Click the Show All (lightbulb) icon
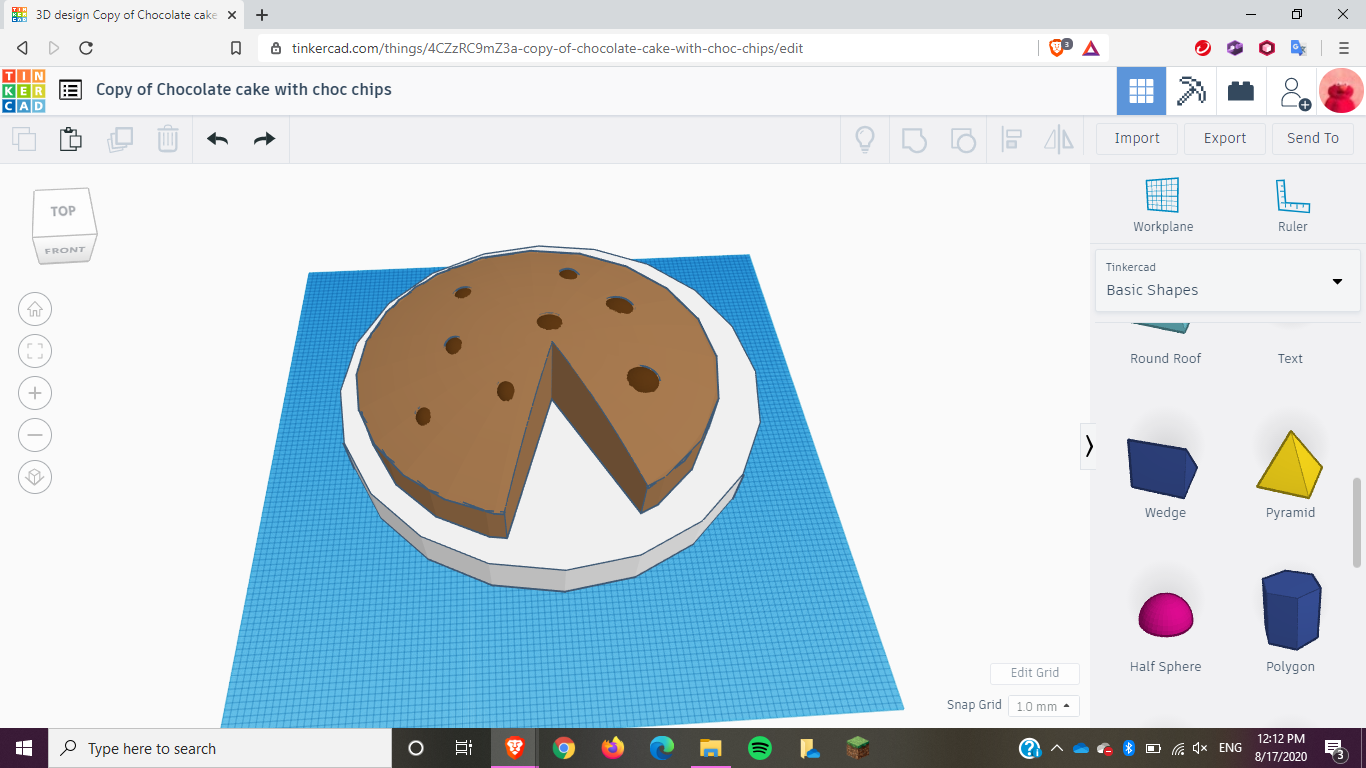The width and height of the screenshot is (1366, 768). tap(864, 138)
